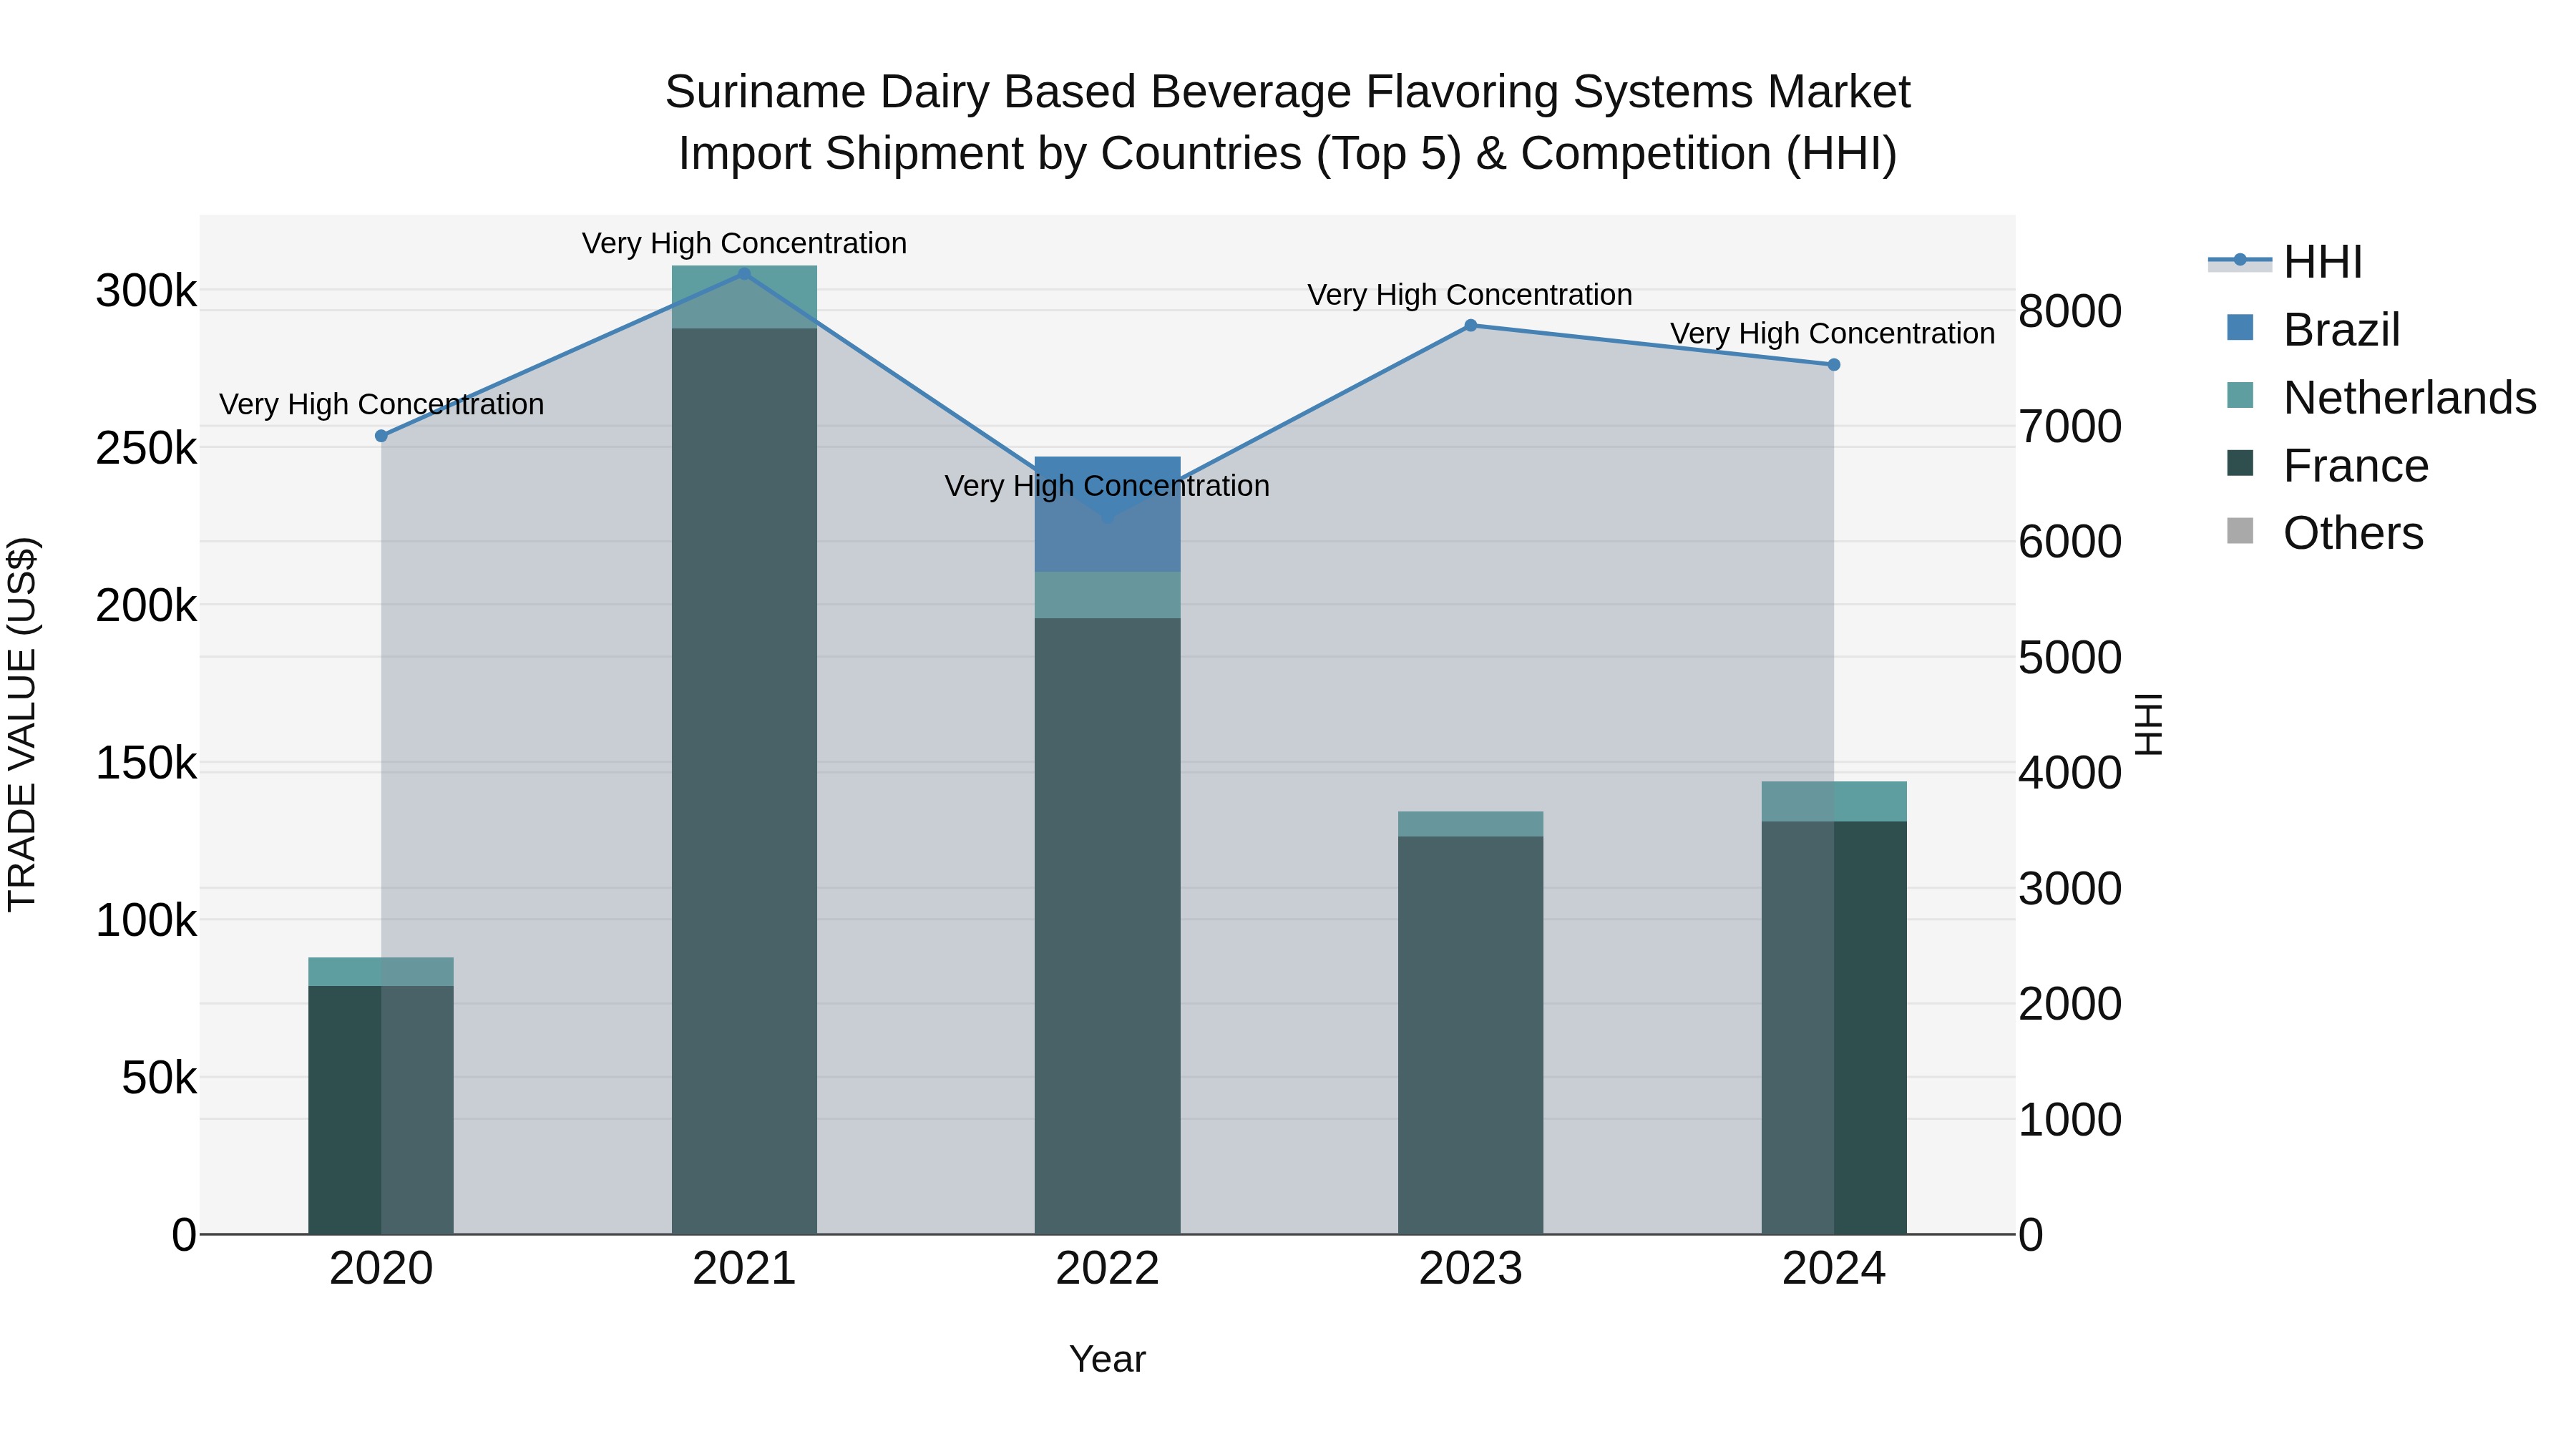Click the 2021 x-axis label
The width and height of the screenshot is (2576, 1449).
(744, 1269)
